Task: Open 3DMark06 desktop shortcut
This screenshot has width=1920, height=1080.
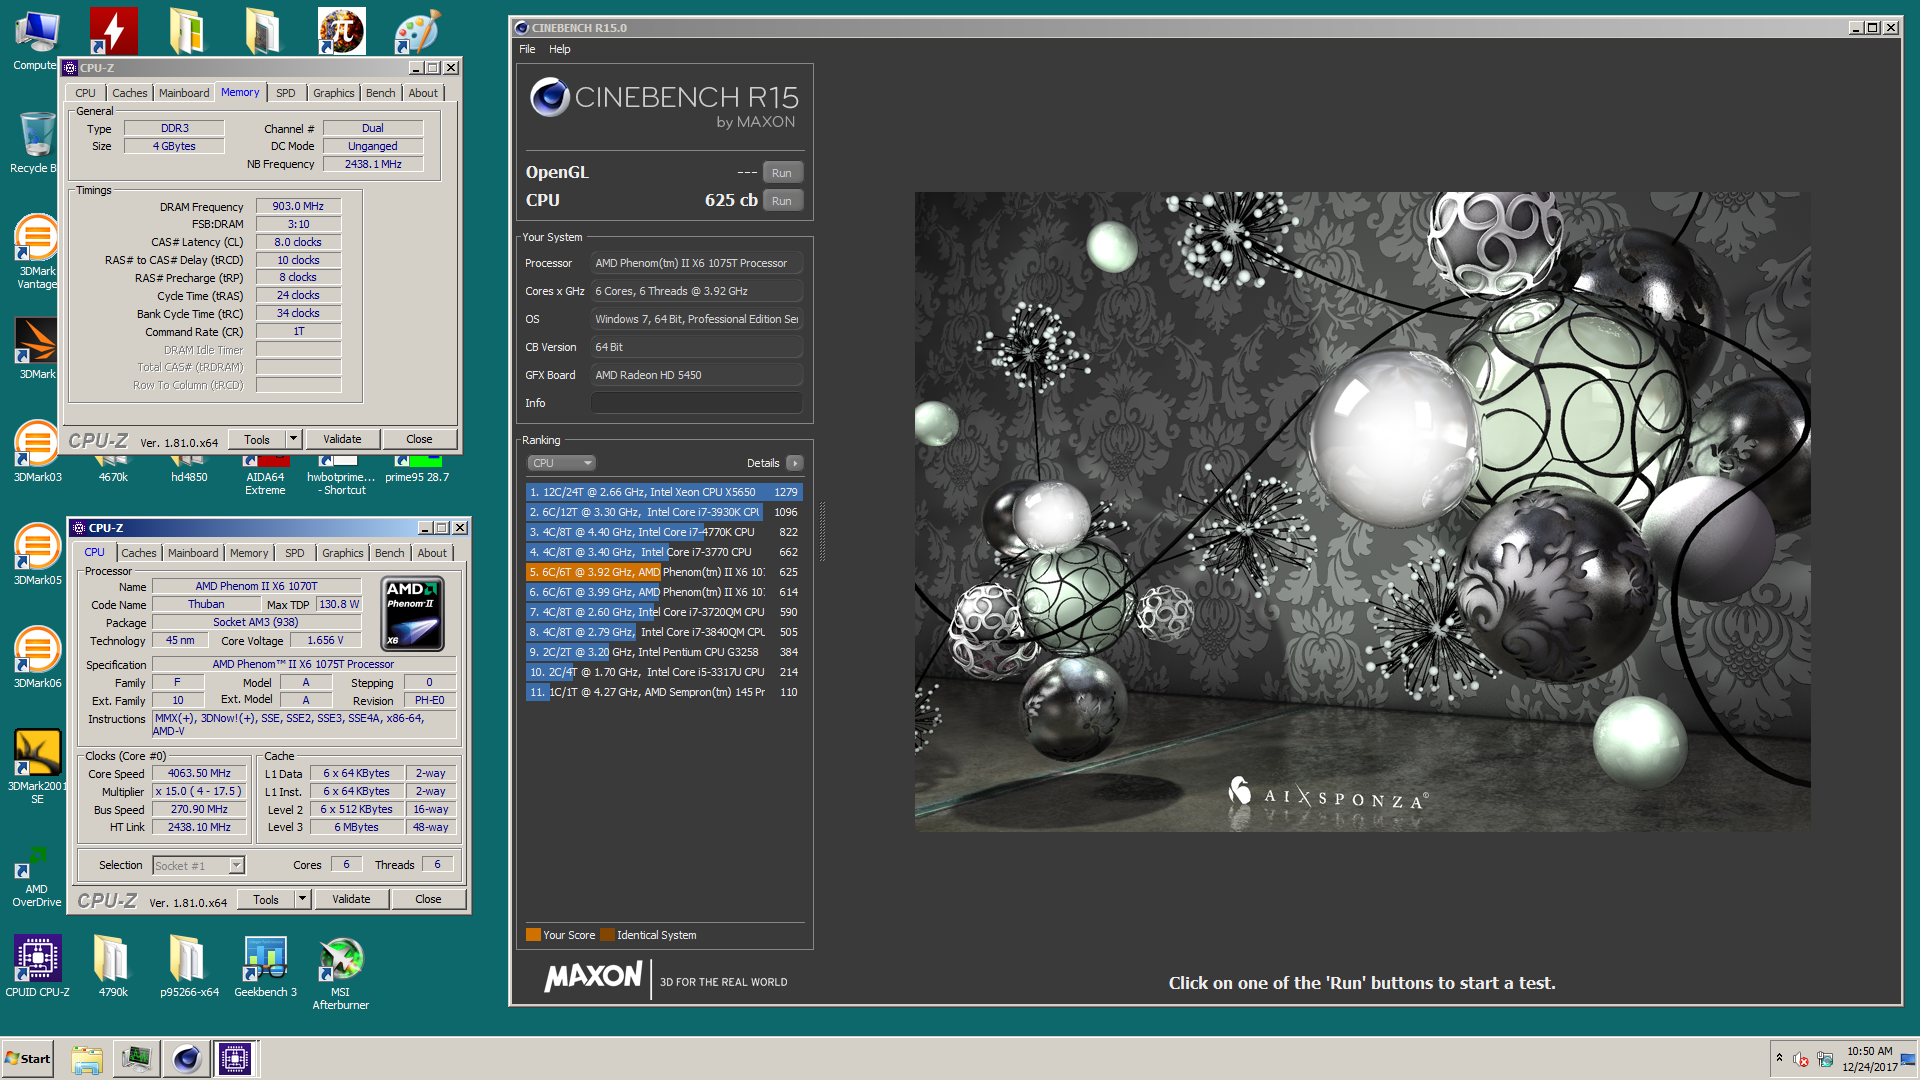Action: [37, 658]
